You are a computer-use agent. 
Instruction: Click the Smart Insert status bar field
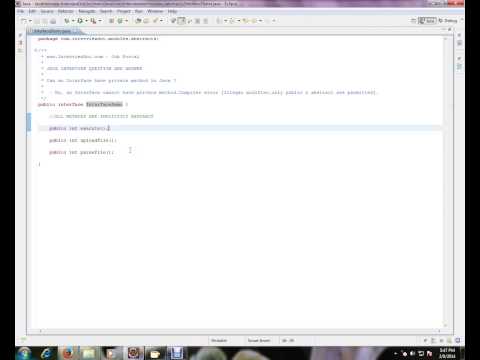pyautogui.click(x=259, y=340)
